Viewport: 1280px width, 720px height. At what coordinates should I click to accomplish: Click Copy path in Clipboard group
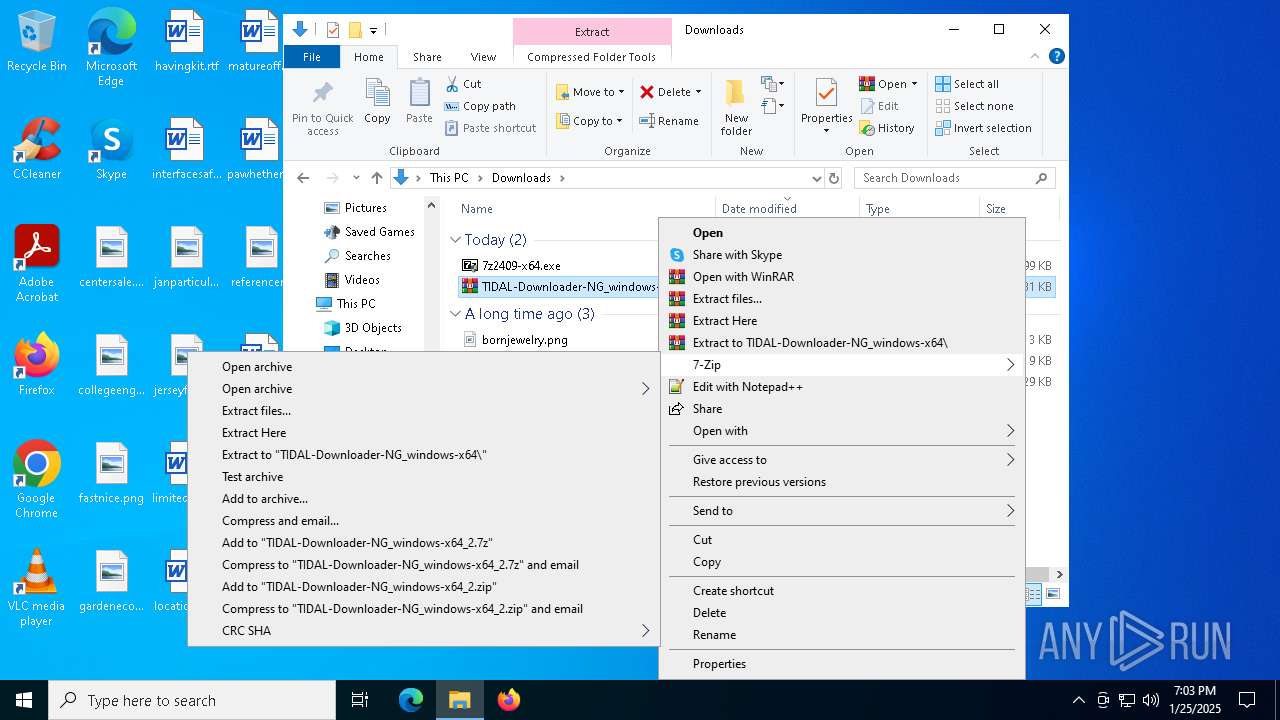(x=480, y=106)
